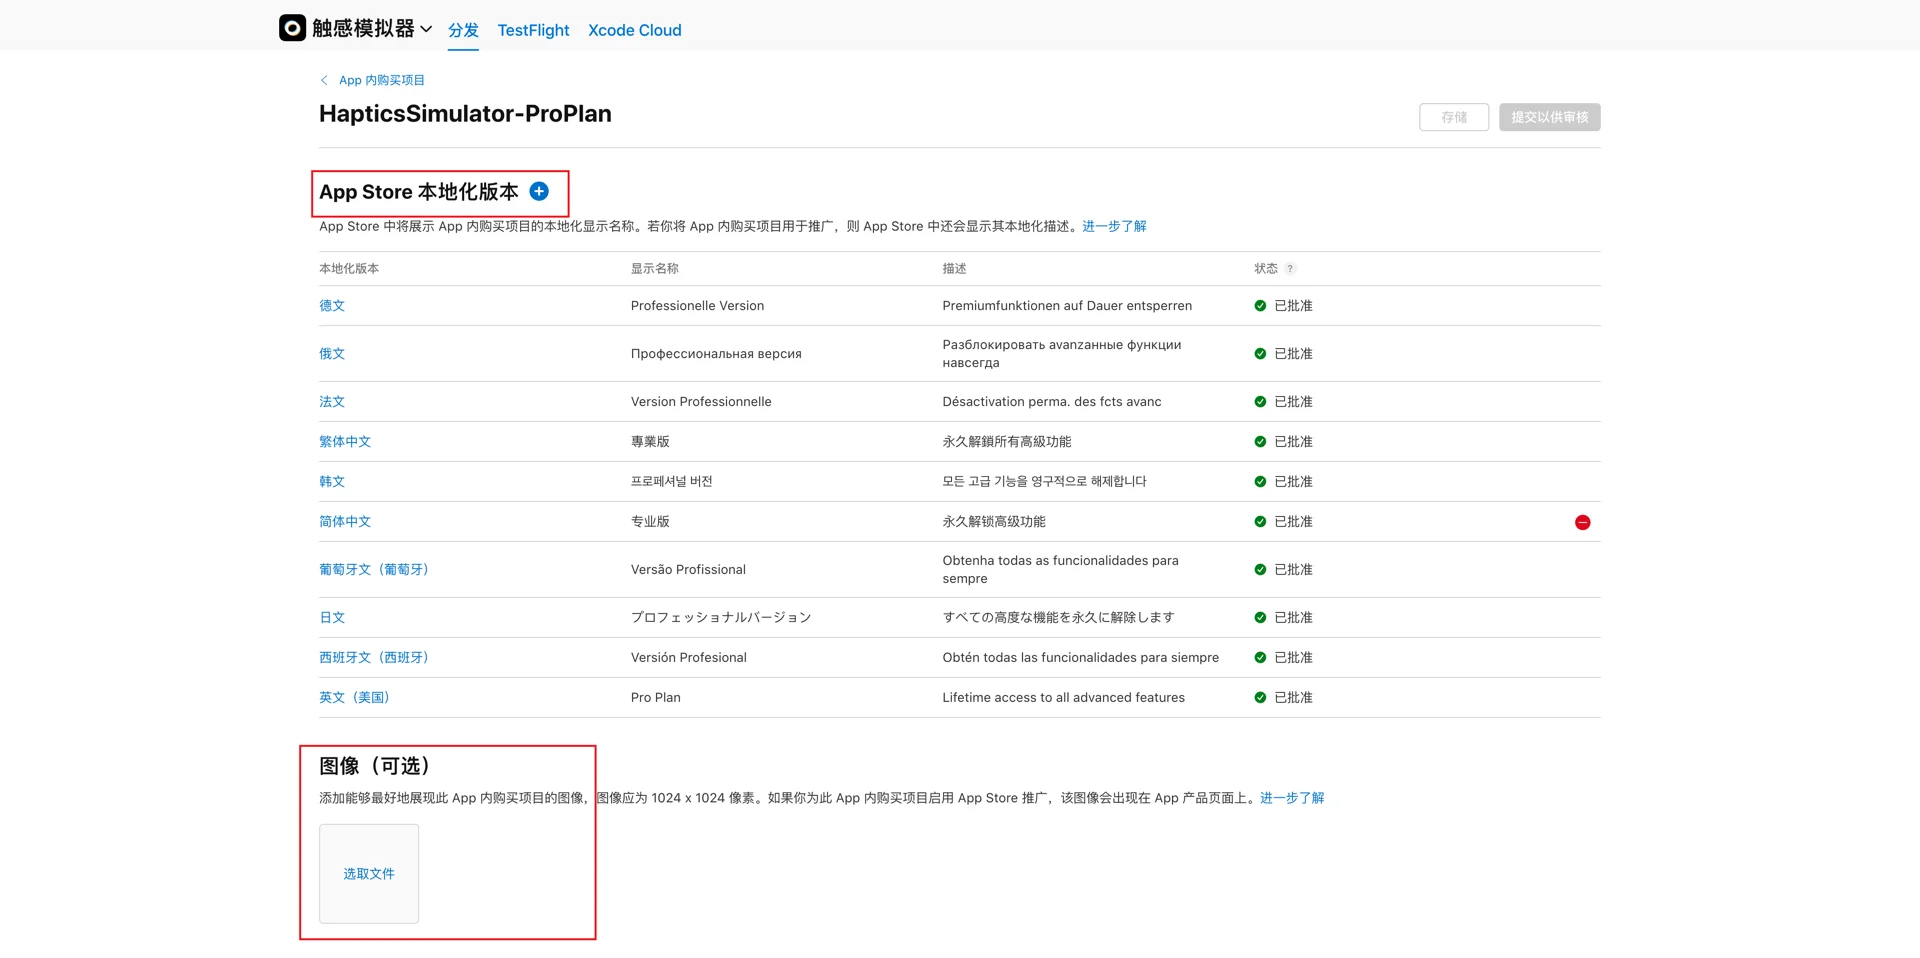1920x958 pixels.
Task: Click the 触感模拟器 app icon in the header
Action: click(x=291, y=28)
